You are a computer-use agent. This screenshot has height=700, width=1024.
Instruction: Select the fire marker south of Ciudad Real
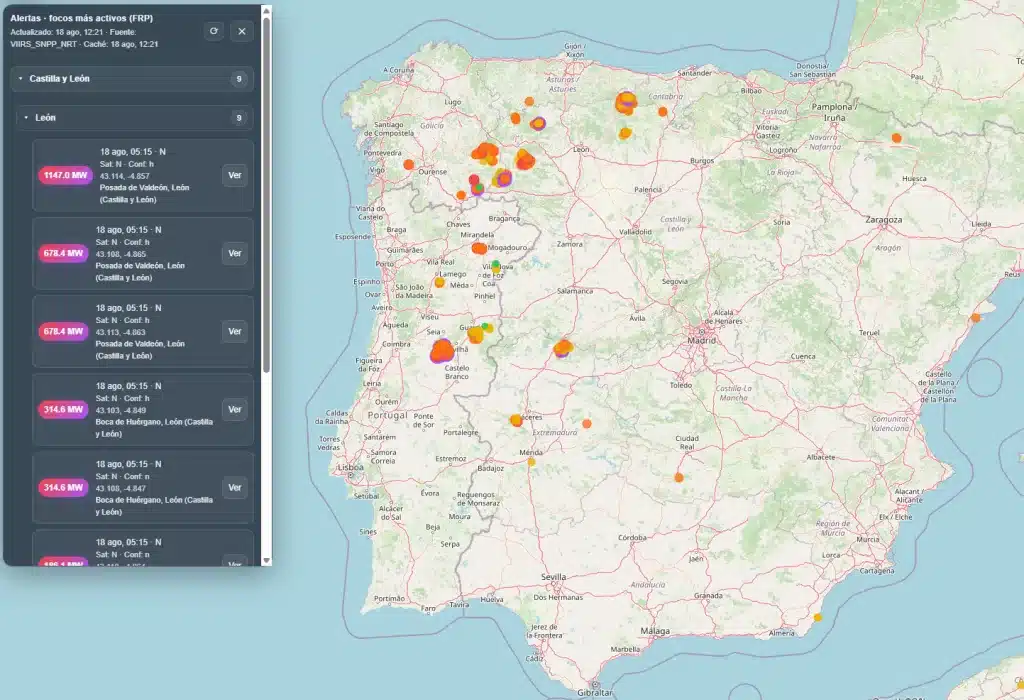[678, 477]
